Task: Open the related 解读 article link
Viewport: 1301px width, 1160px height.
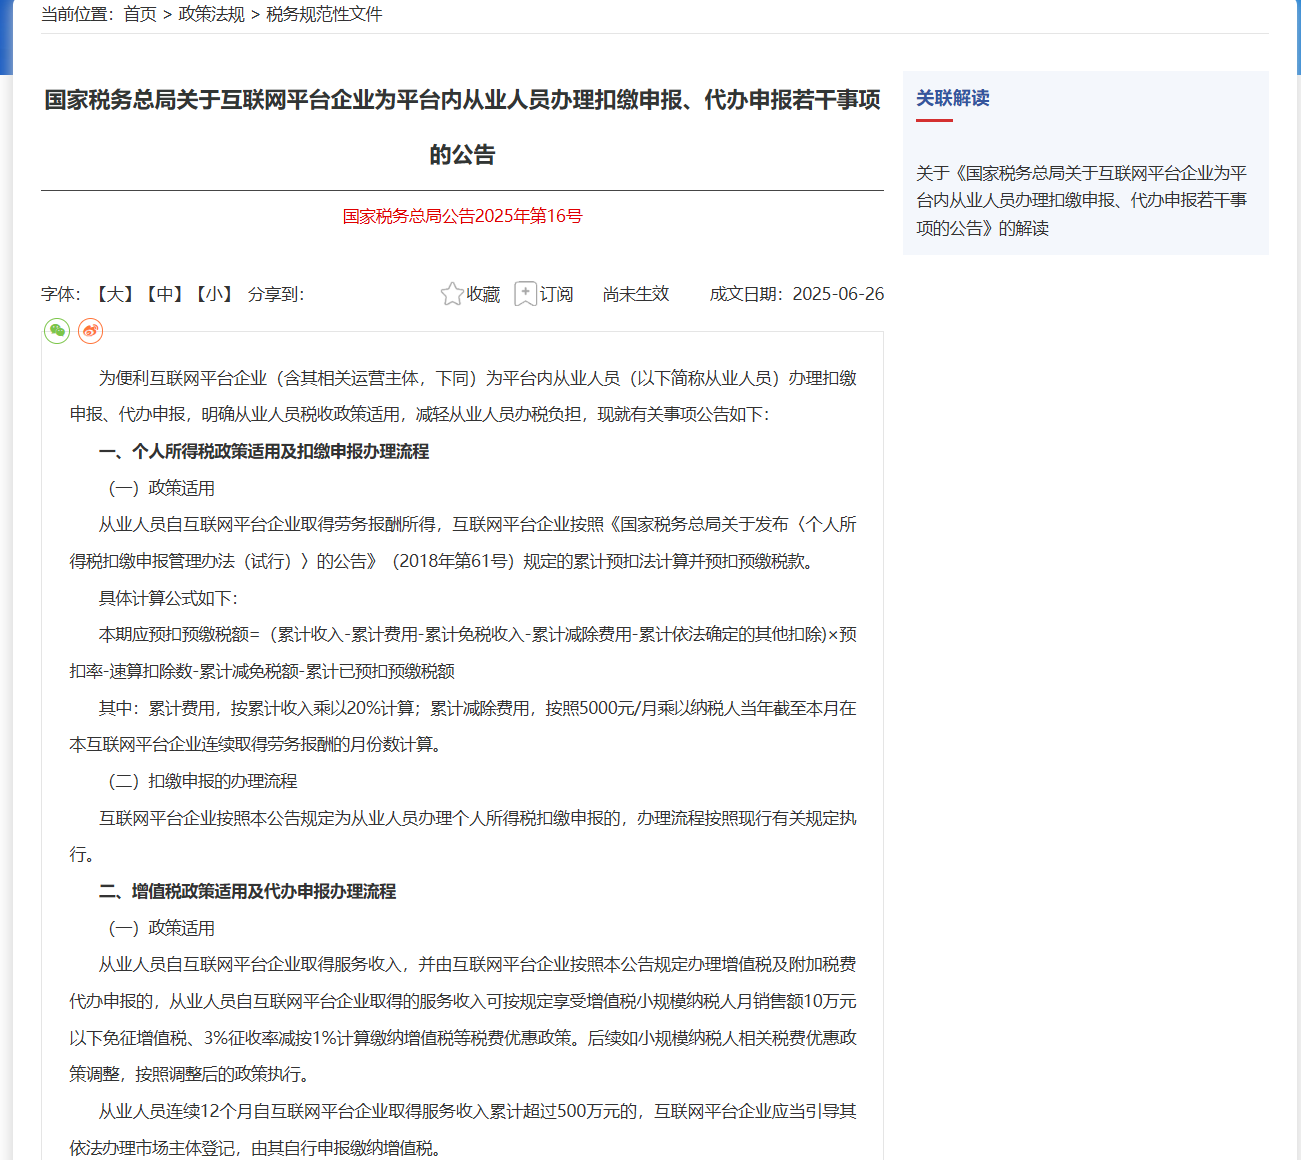Action: [x=1081, y=200]
